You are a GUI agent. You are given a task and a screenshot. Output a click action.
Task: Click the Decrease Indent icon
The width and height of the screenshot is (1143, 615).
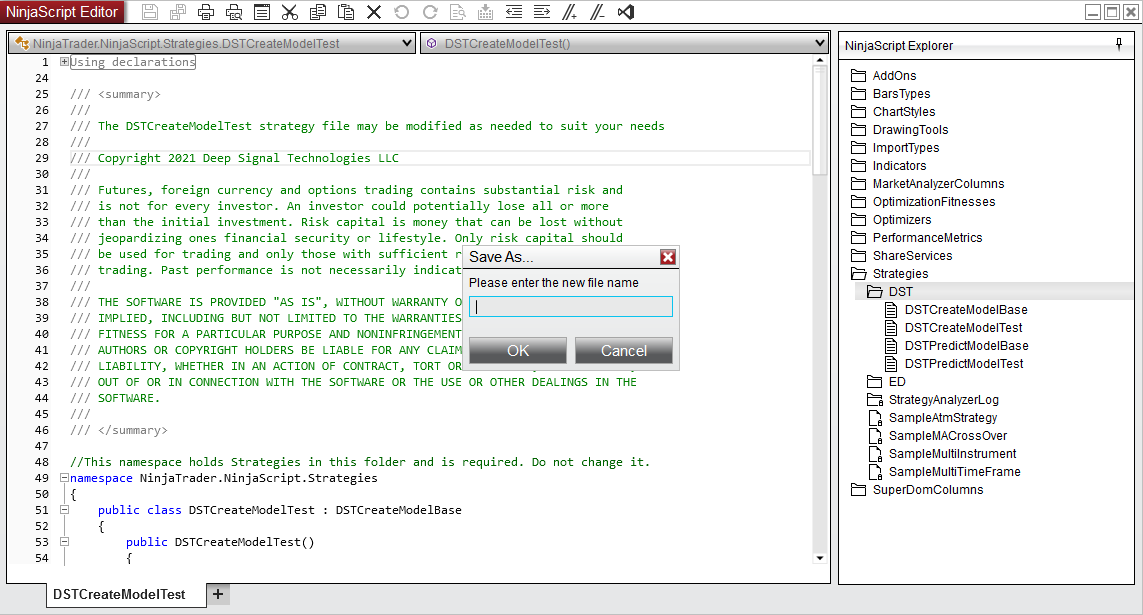pyautogui.click(x=514, y=12)
